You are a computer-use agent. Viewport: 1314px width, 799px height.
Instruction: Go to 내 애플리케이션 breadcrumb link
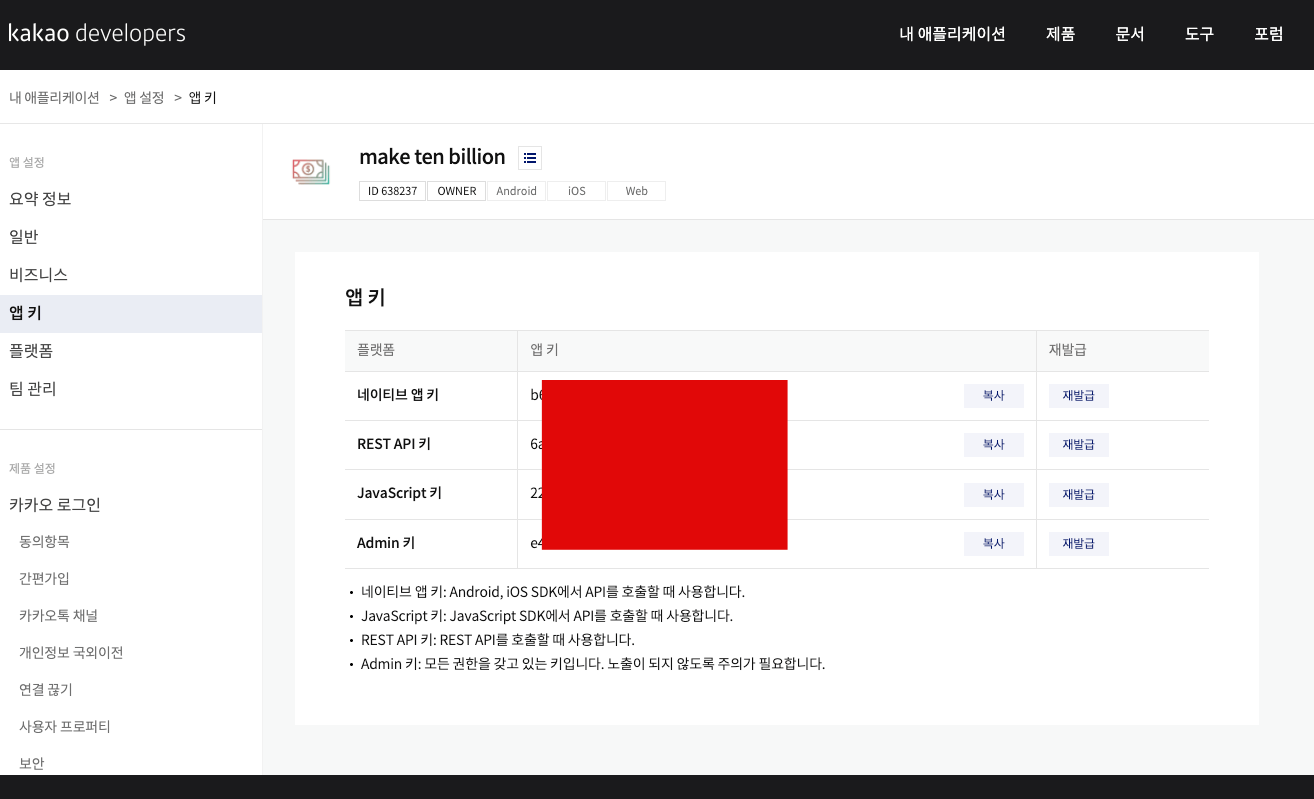(54, 98)
